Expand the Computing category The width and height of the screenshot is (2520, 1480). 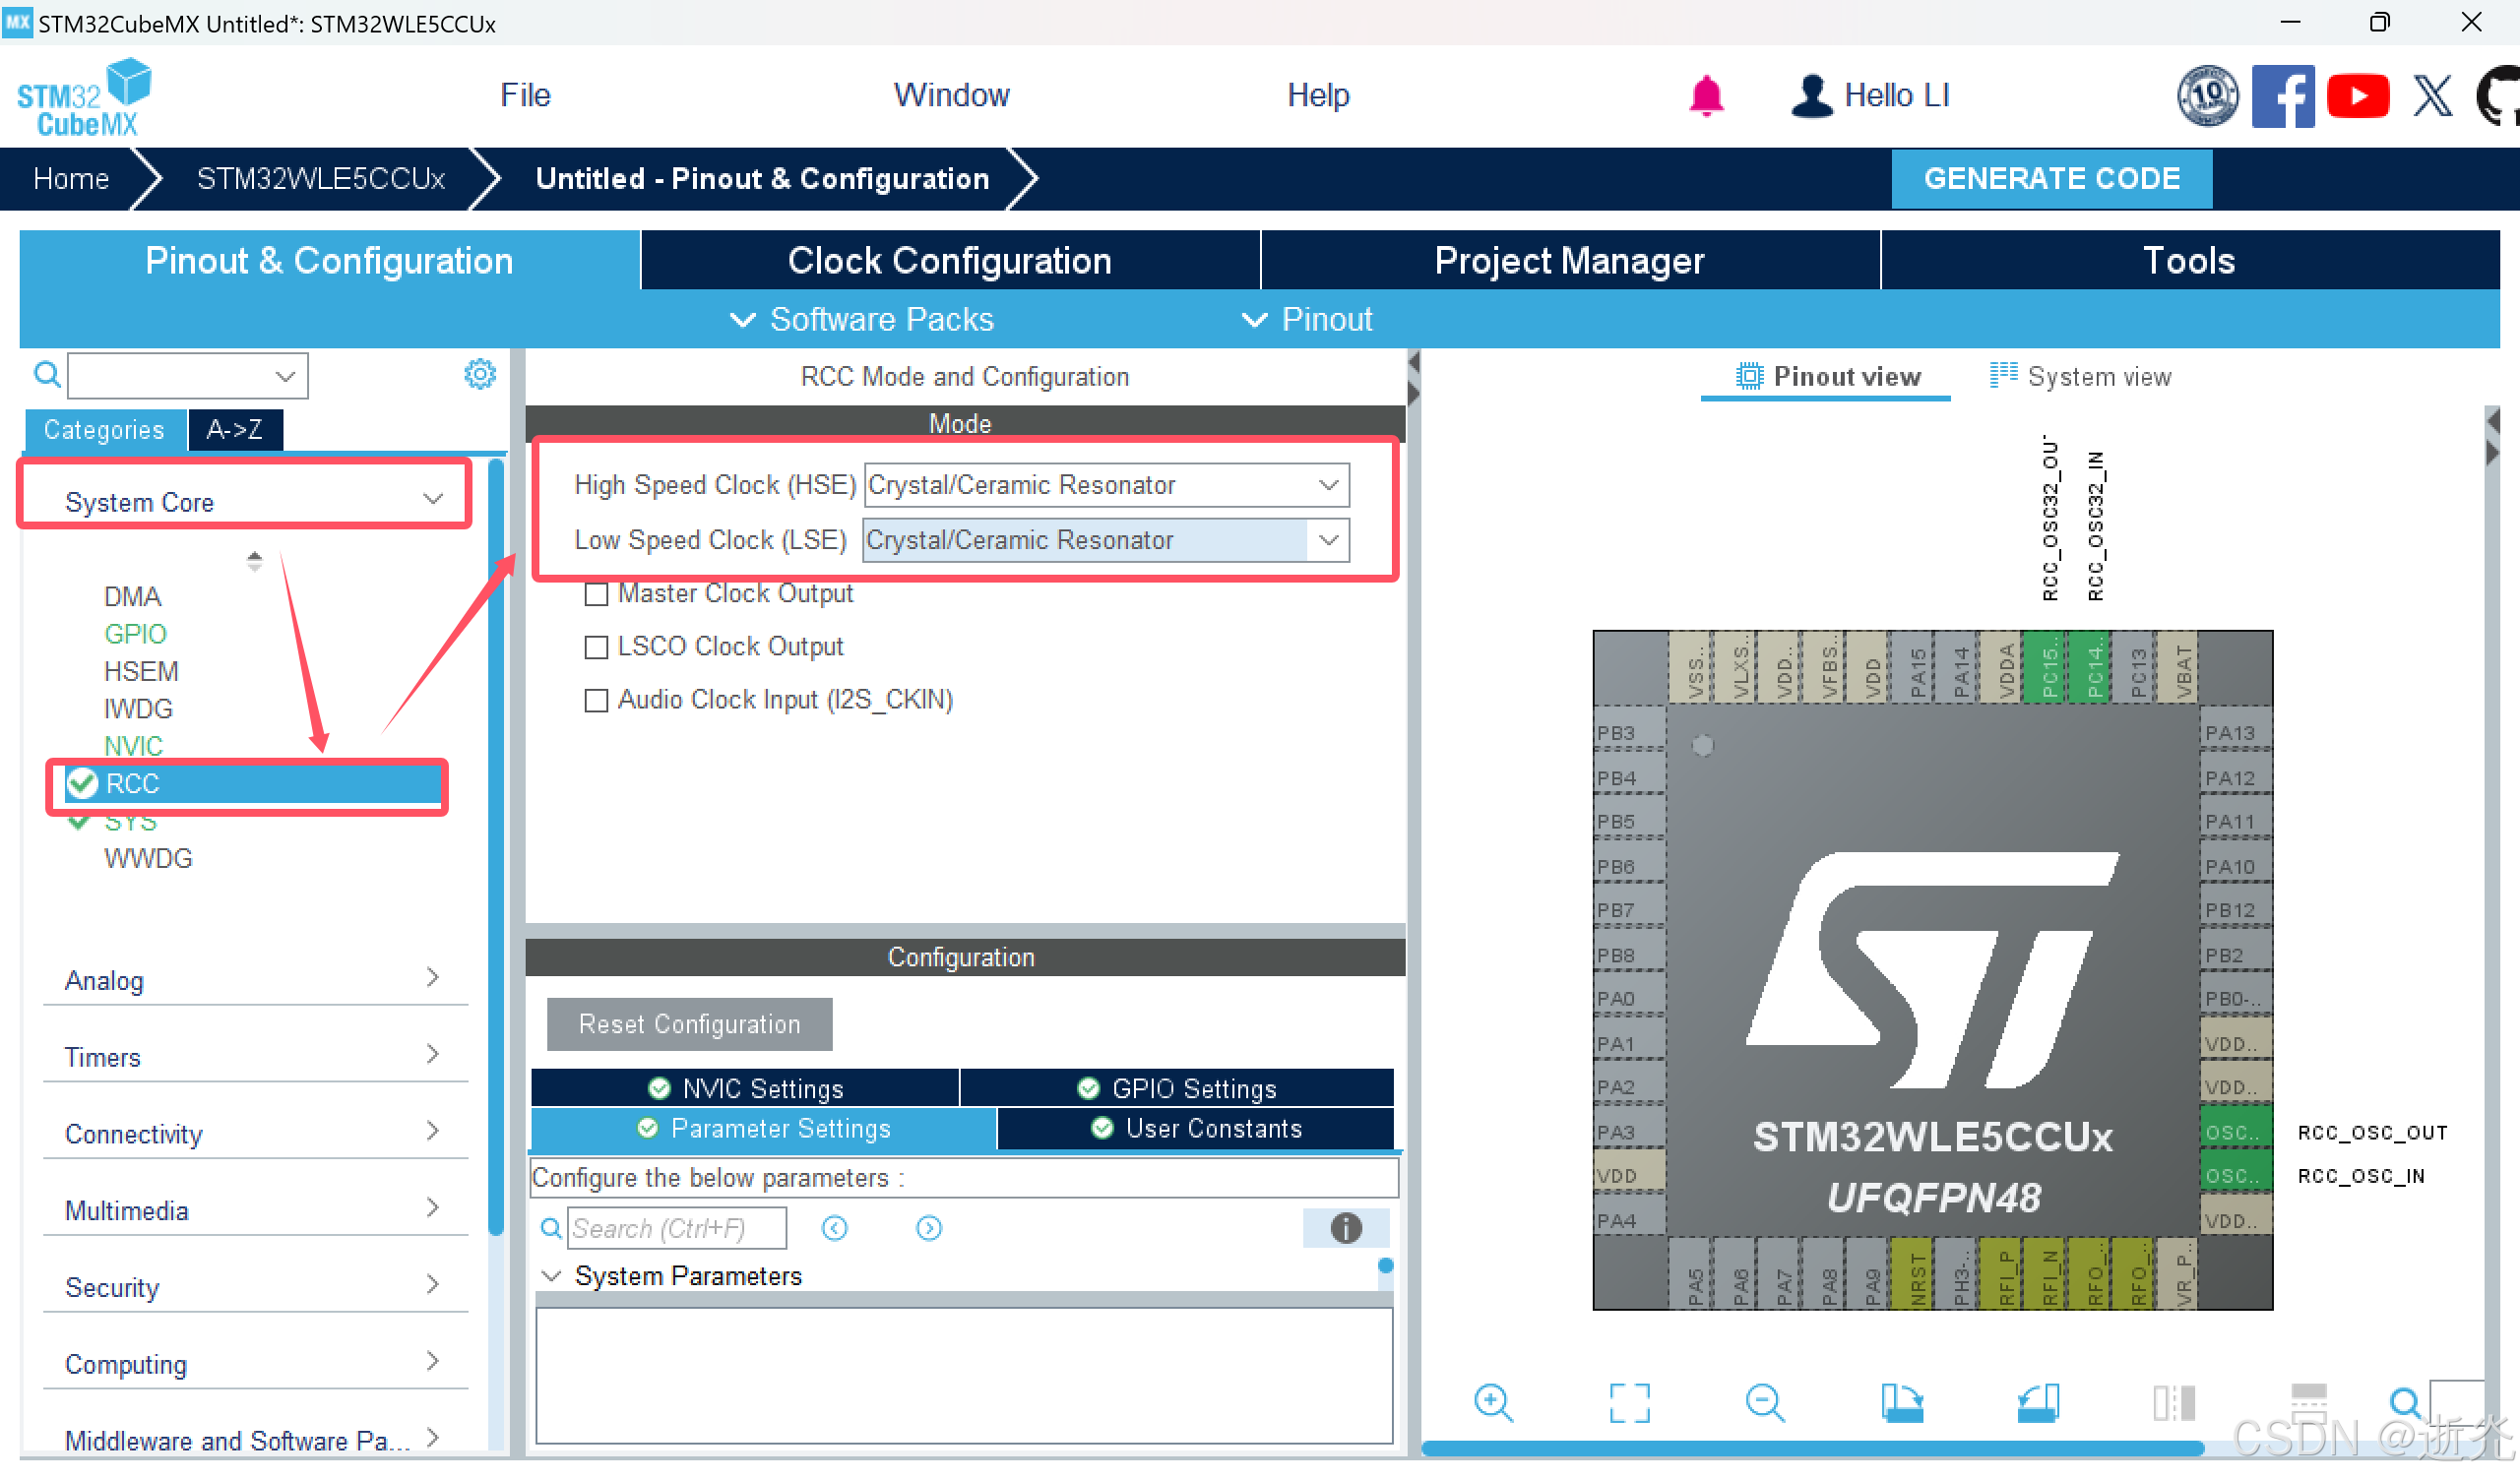[254, 1364]
